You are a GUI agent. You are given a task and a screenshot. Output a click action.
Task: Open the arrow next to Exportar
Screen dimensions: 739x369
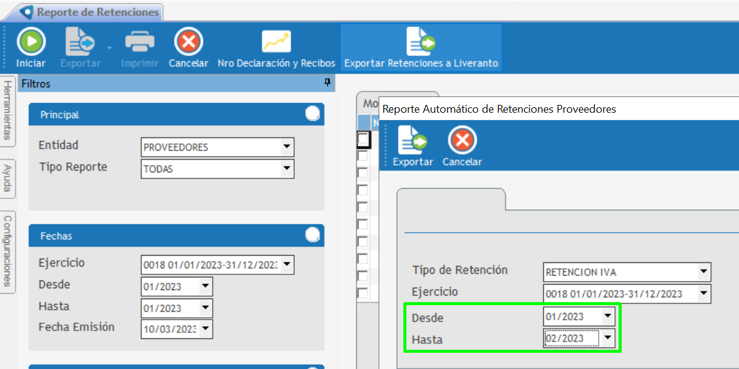pyautogui.click(x=109, y=48)
